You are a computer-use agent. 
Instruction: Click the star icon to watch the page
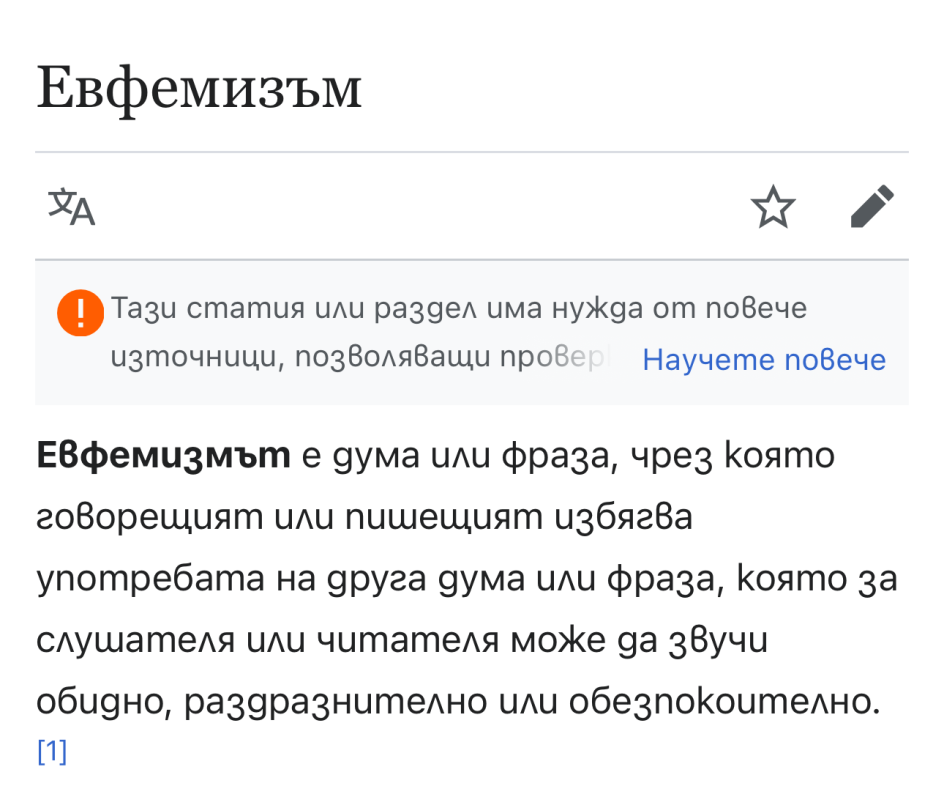pos(773,208)
